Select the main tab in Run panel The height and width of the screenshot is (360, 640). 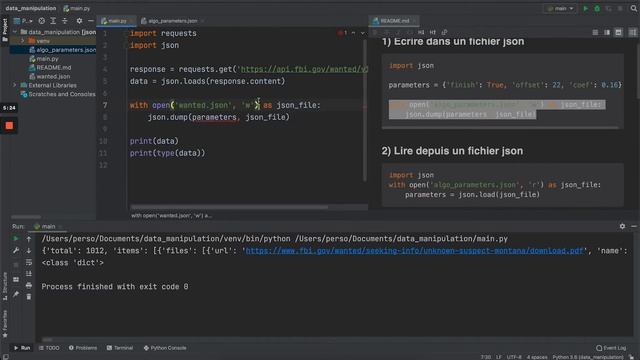point(48,227)
